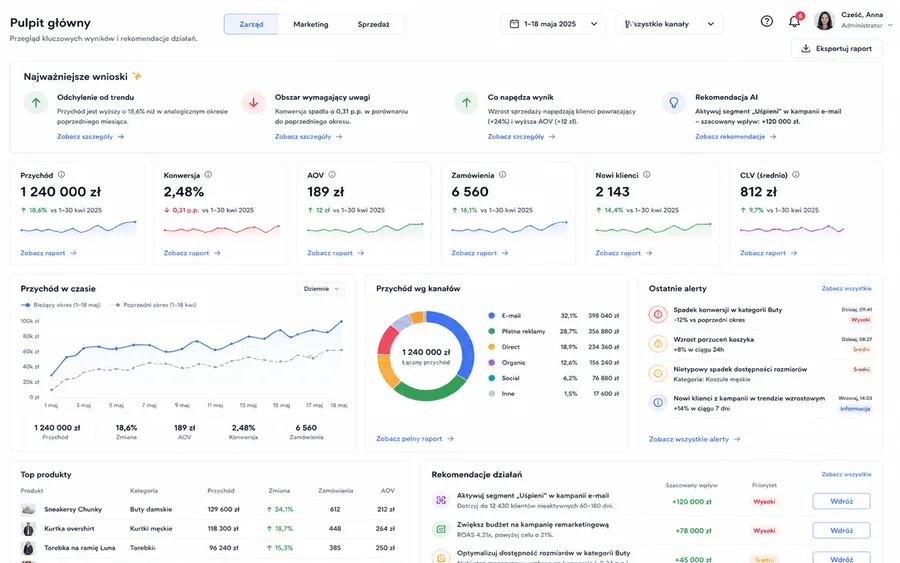Click Wdróż for Zwiększ budżet na kampanię remarketingową
This screenshot has width=900, height=563.
(841, 530)
